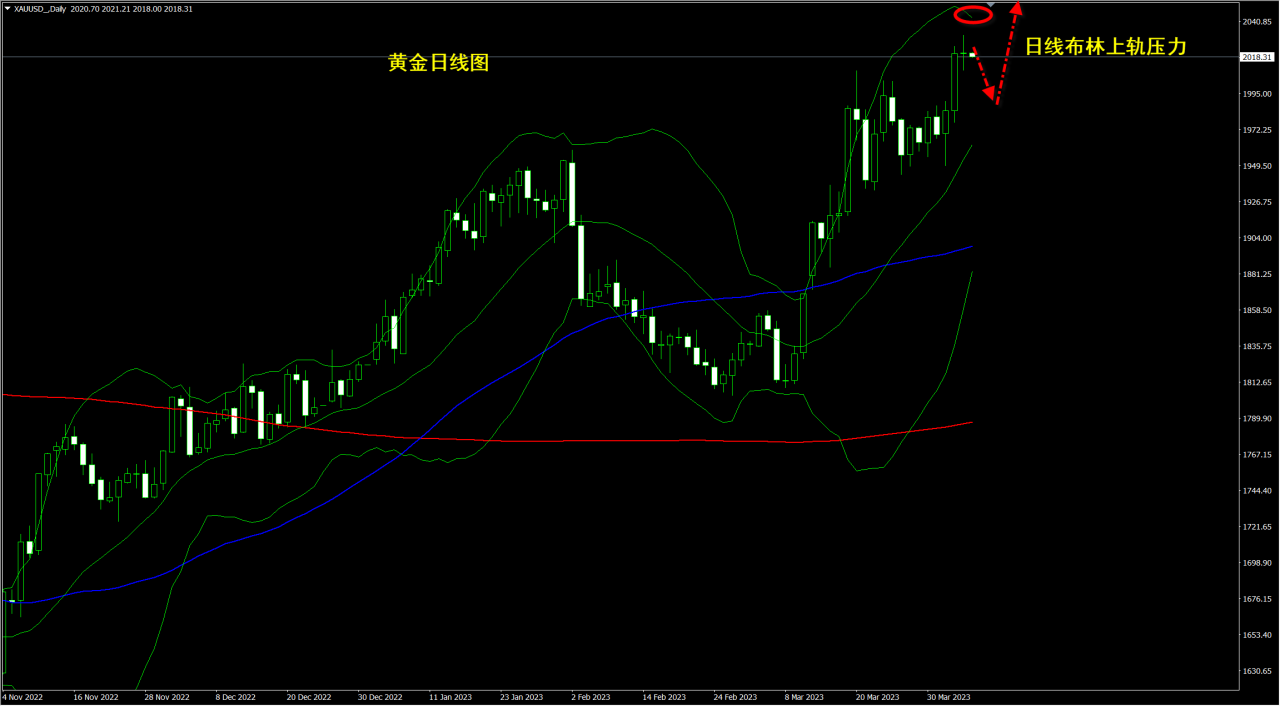Click the 日线布林上轨压力 text label

point(1106,46)
